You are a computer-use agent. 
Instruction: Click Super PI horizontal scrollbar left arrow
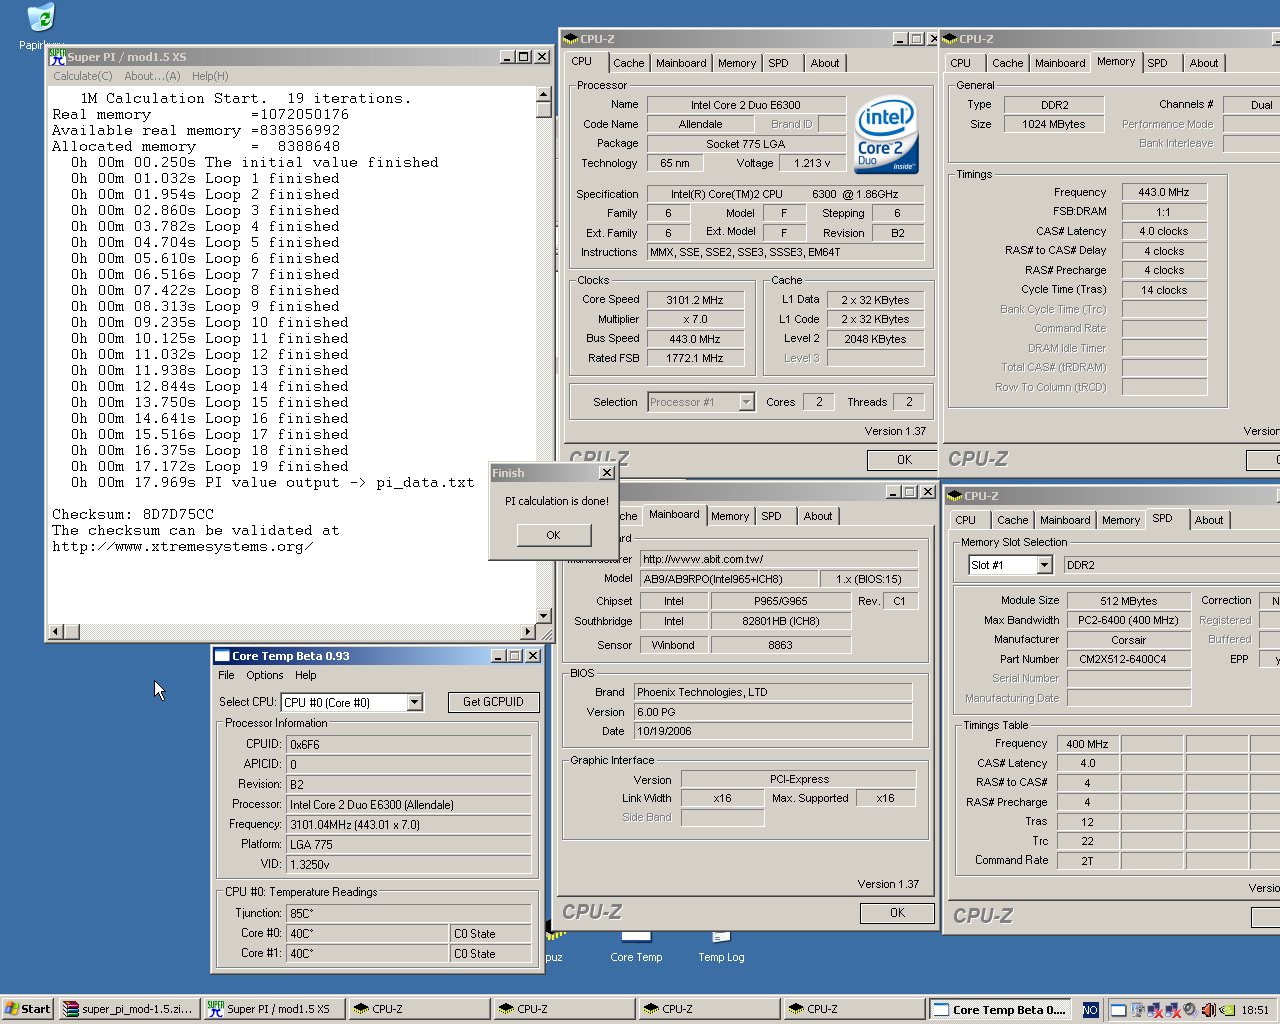57,631
